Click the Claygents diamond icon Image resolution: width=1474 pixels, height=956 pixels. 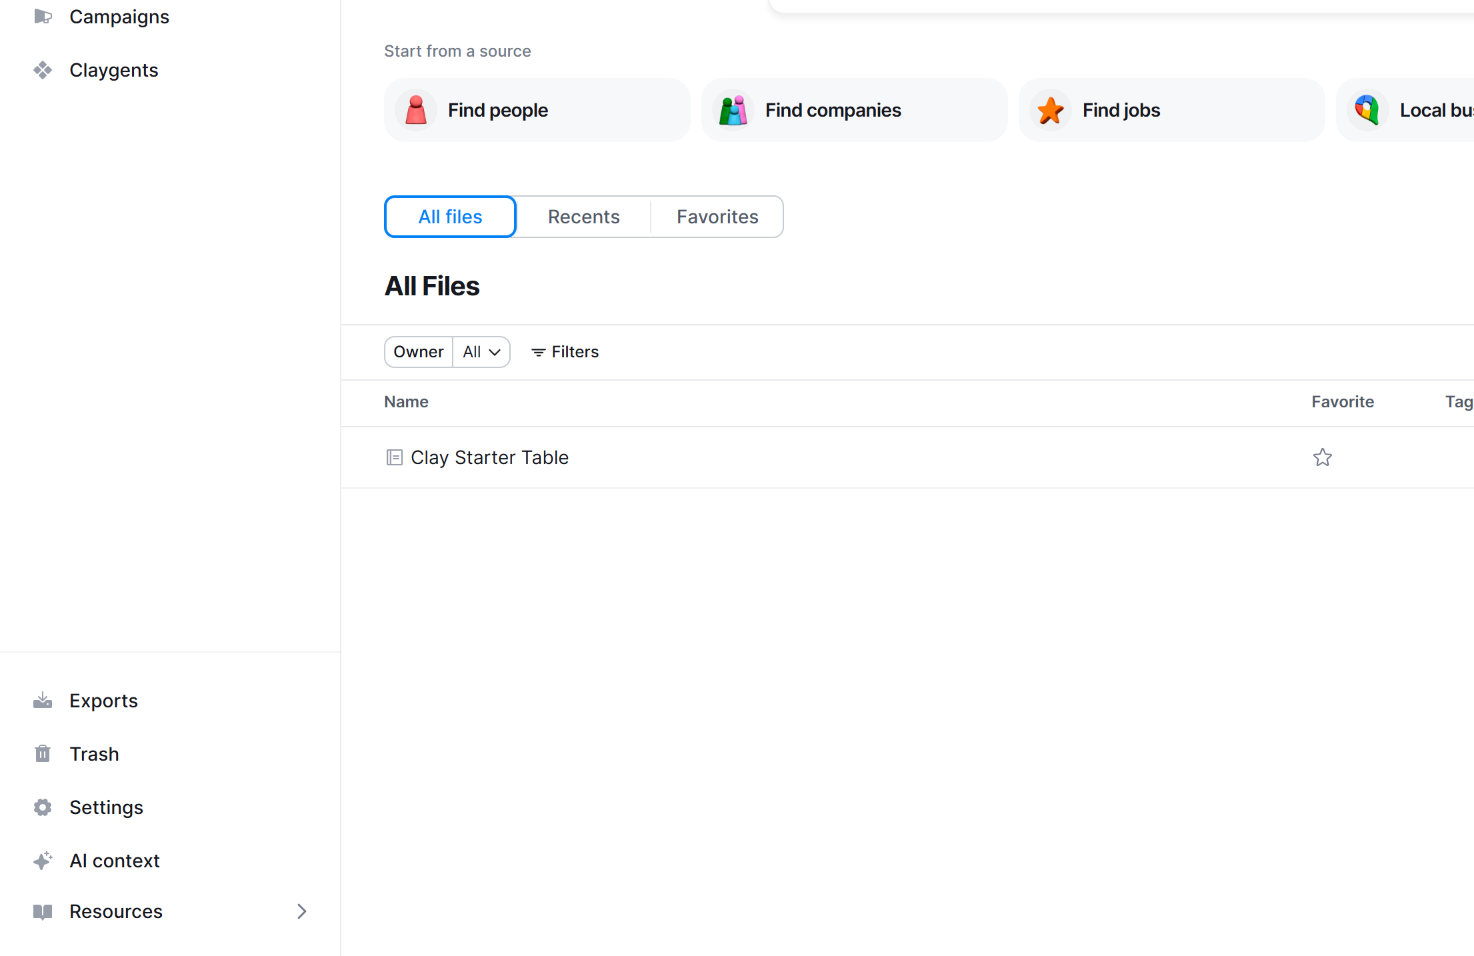pyautogui.click(x=42, y=70)
